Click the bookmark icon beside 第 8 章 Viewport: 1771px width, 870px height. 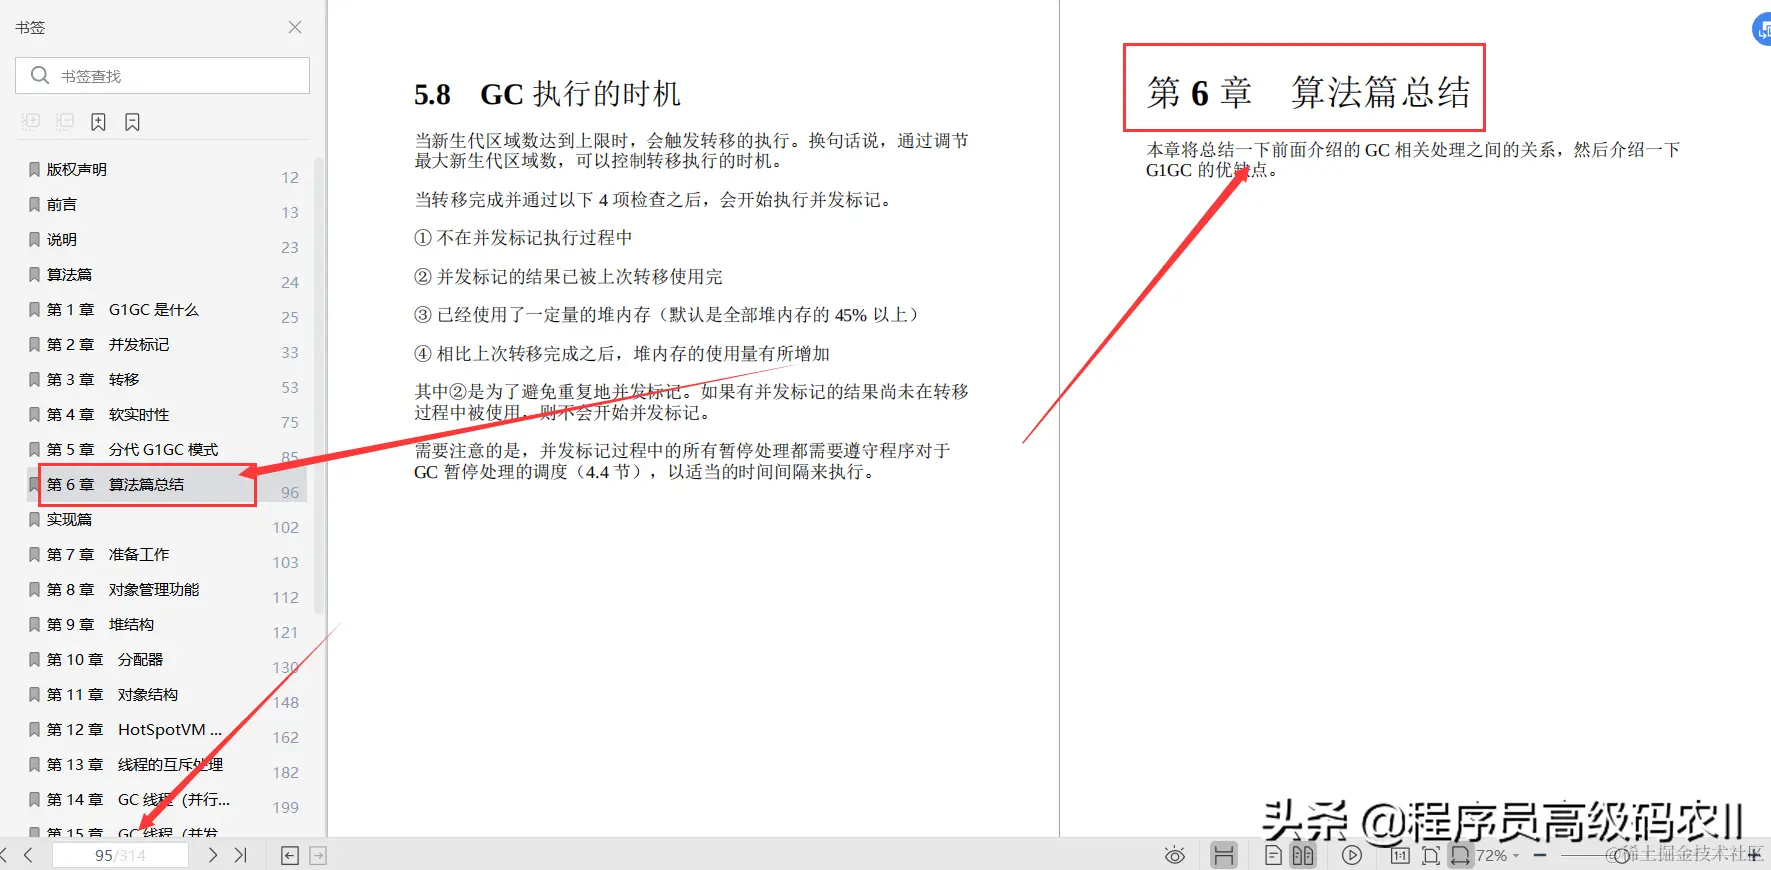pos(35,589)
